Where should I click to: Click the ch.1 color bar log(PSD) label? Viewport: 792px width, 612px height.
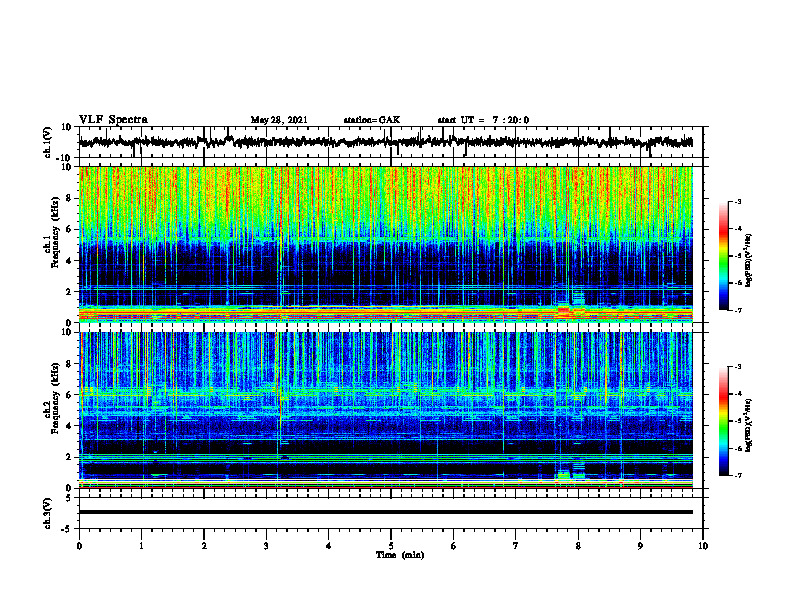point(750,261)
